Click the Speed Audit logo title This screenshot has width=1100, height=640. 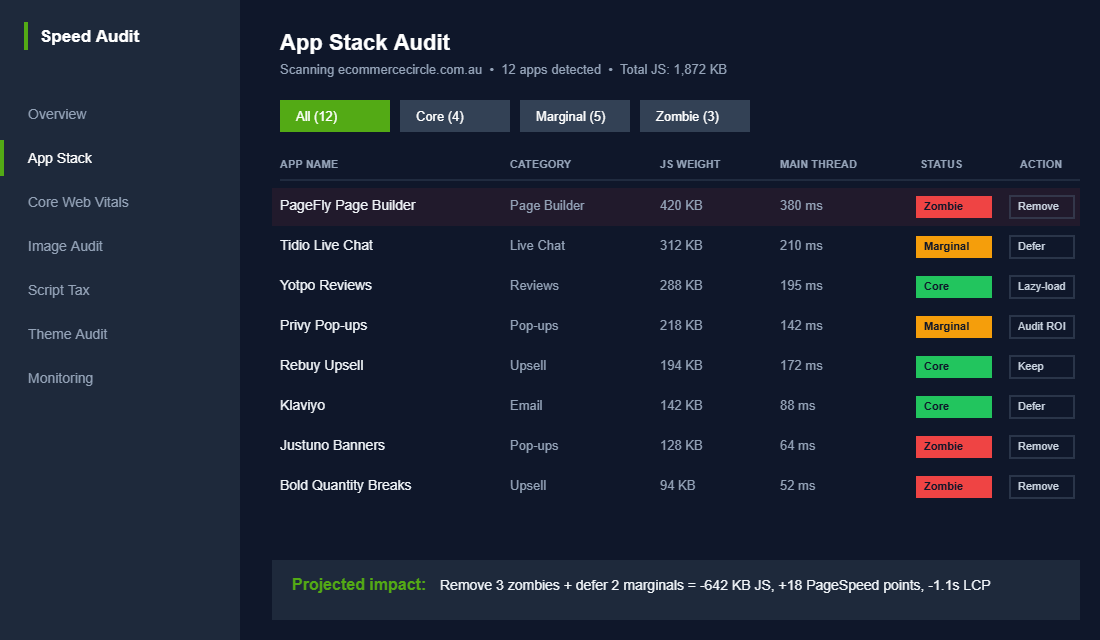pyautogui.click(x=90, y=36)
